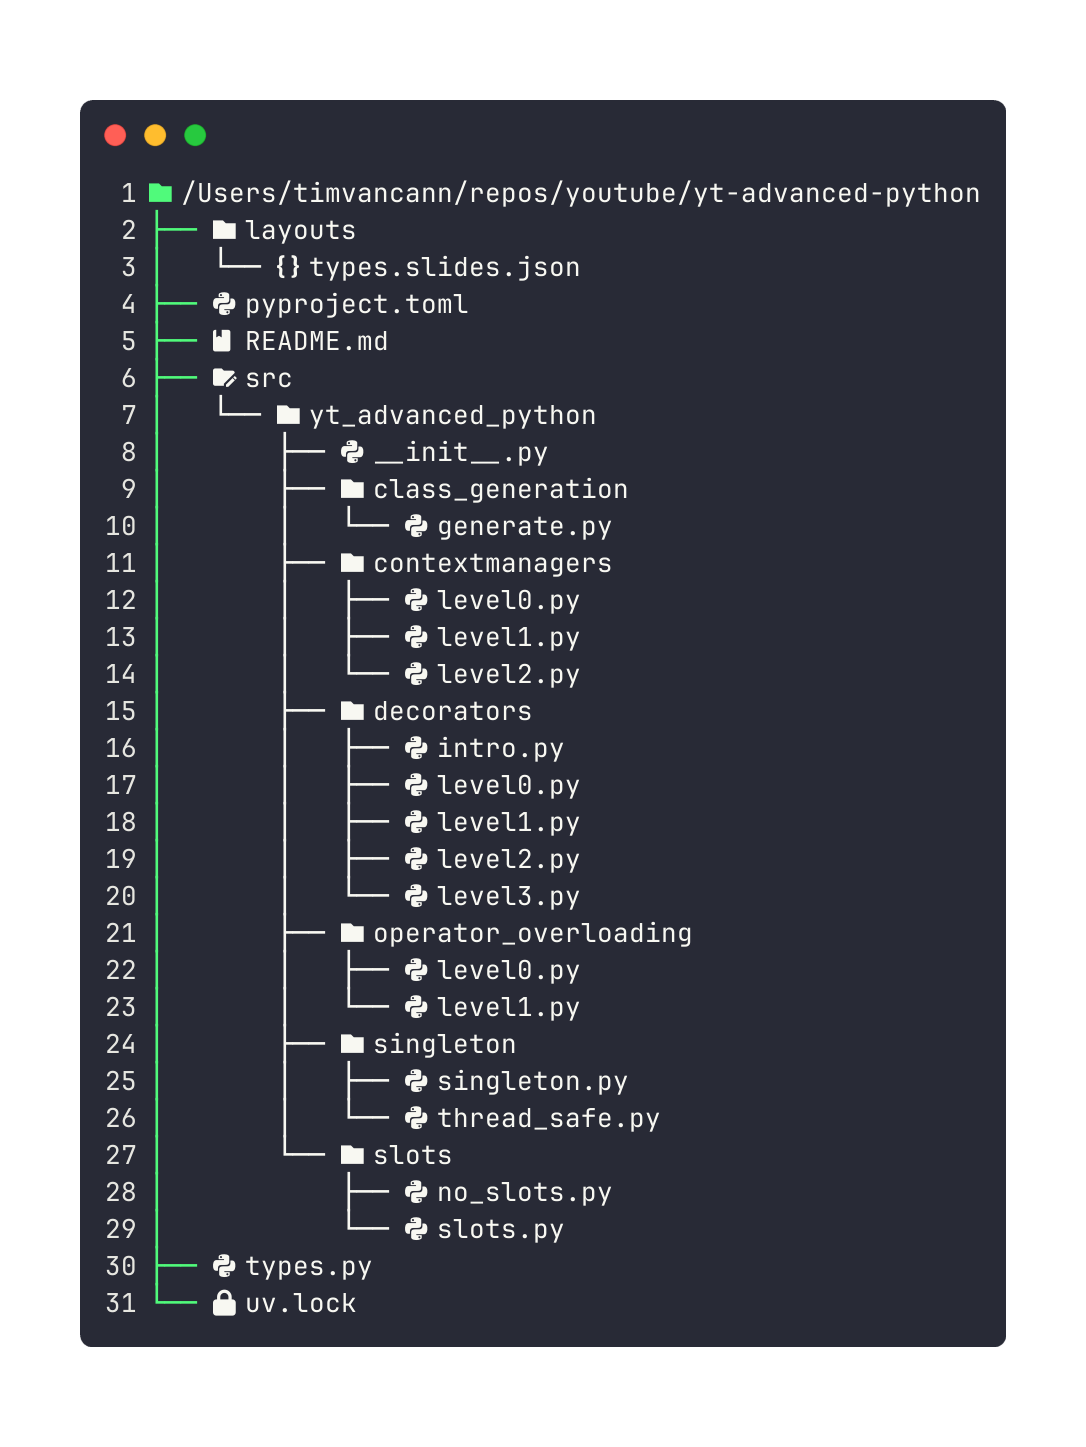The width and height of the screenshot is (1086, 1447).
Task: Click the green root folder icon
Action: click(160, 193)
